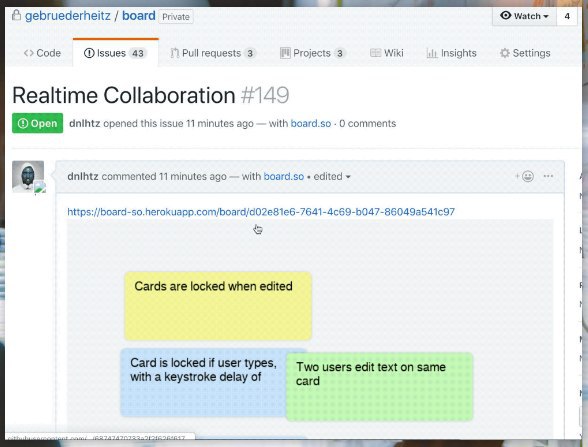Click the gebruederheitz owner link
Image resolution: width=588 pixels, height=447 pixels.
click(68, 16)
